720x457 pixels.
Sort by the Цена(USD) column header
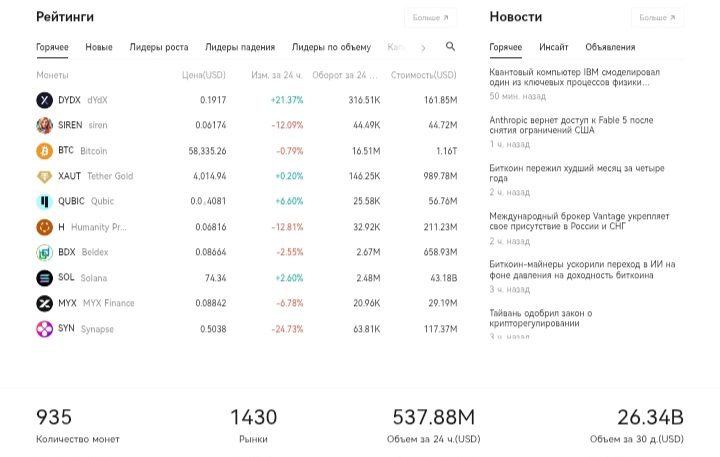204,75
